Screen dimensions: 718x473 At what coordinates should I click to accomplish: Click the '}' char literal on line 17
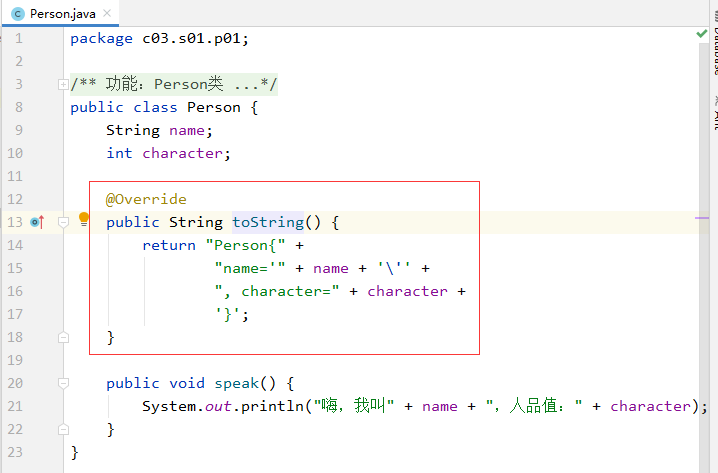[228, 315]
